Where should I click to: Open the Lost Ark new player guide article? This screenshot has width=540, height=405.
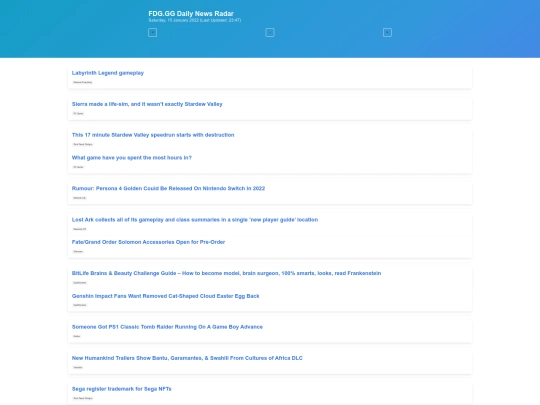(x=195, y=220)
